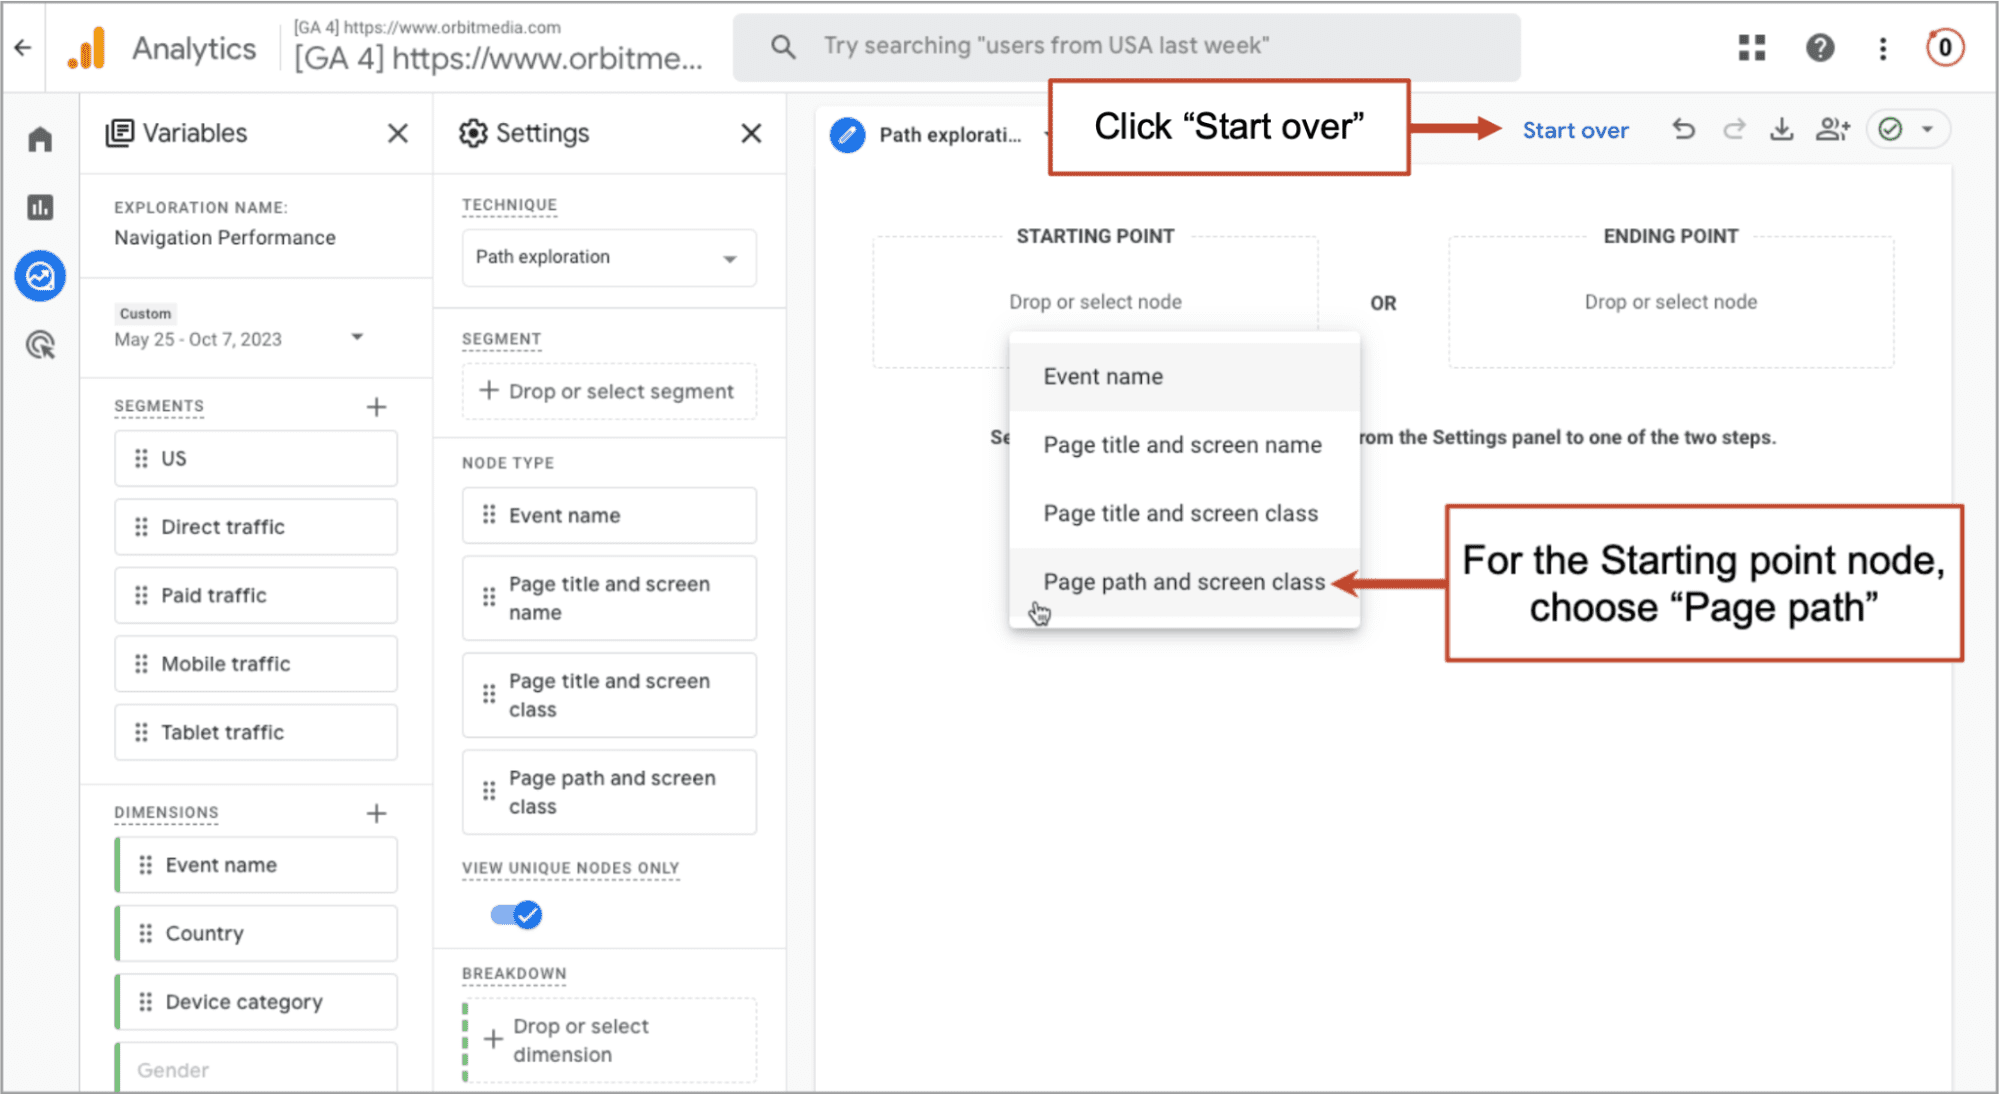This screenshot has height=1095, width=1999.
Task: Choose Event name from node menu
Action: click(x=1103, y=377)
